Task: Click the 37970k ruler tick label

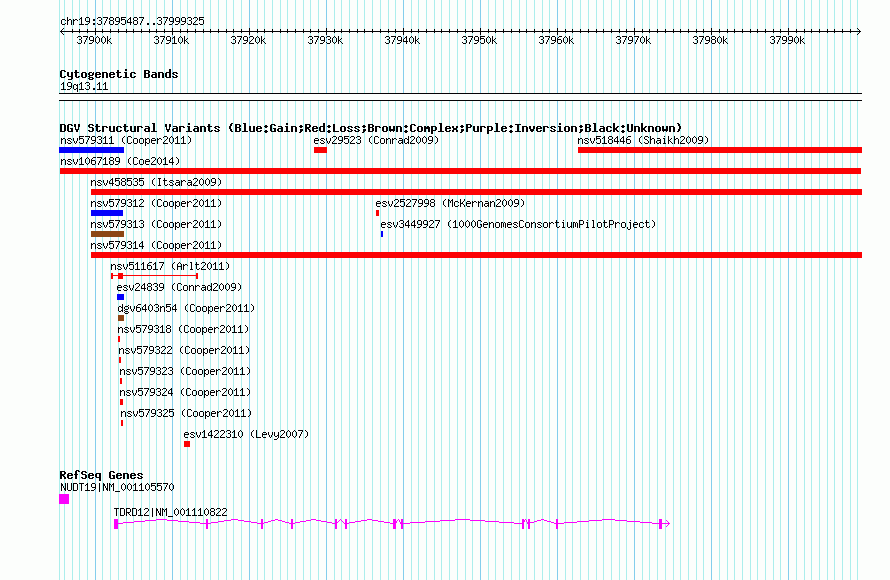Action: coord(633,40)
